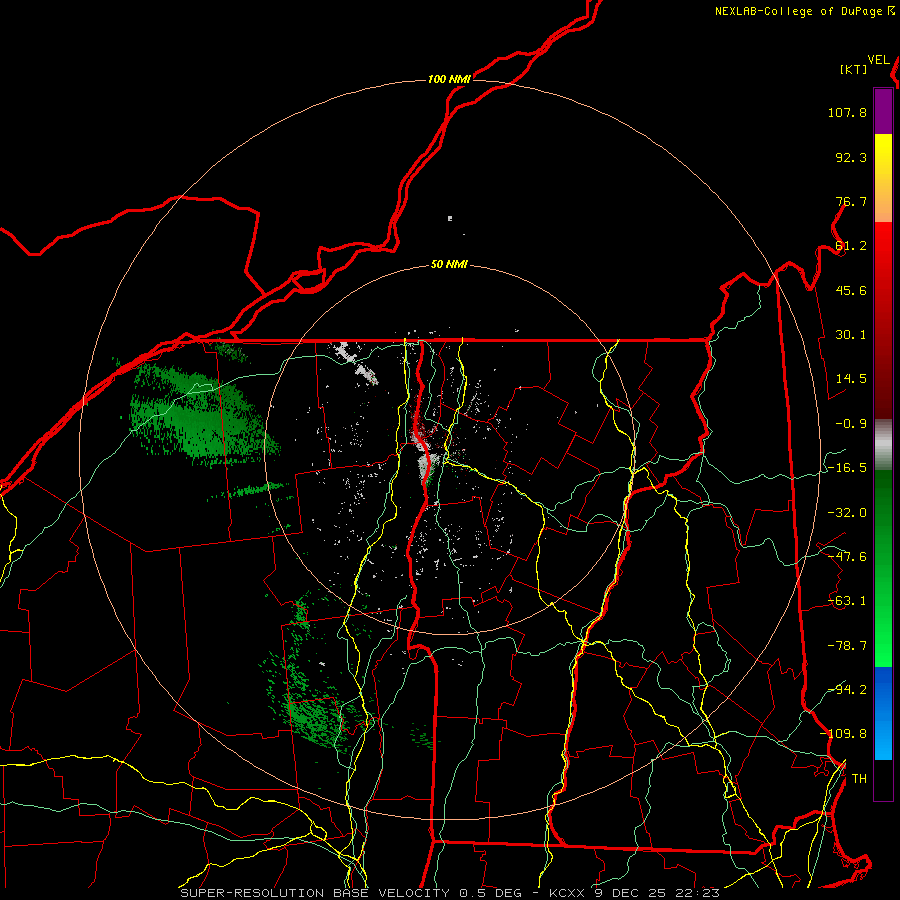Click the gray near-zero segment of color bar
900x900 pixels.
883,445
